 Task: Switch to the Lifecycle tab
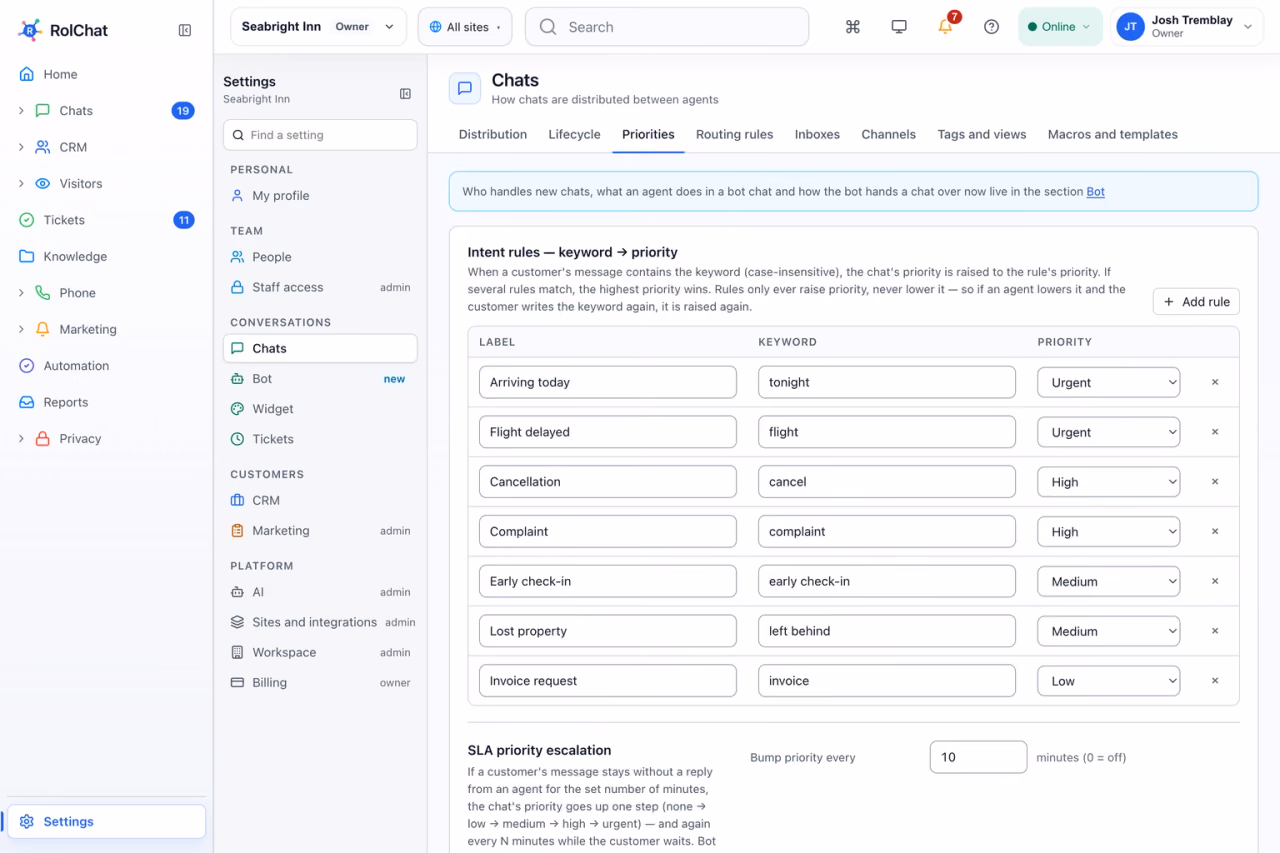[575, 134]
